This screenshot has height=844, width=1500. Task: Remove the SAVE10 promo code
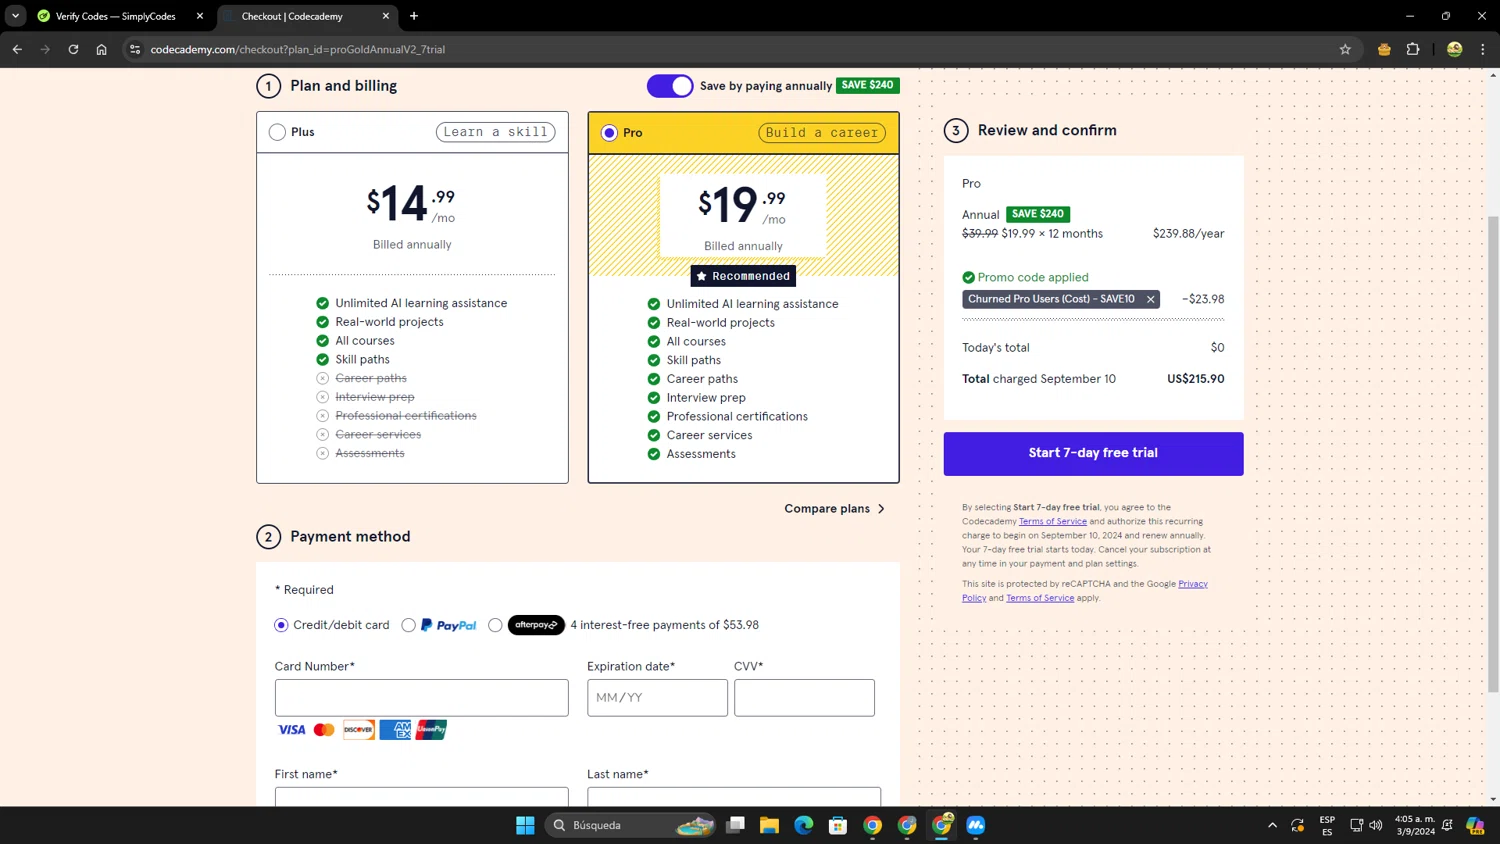(1150, 299)
